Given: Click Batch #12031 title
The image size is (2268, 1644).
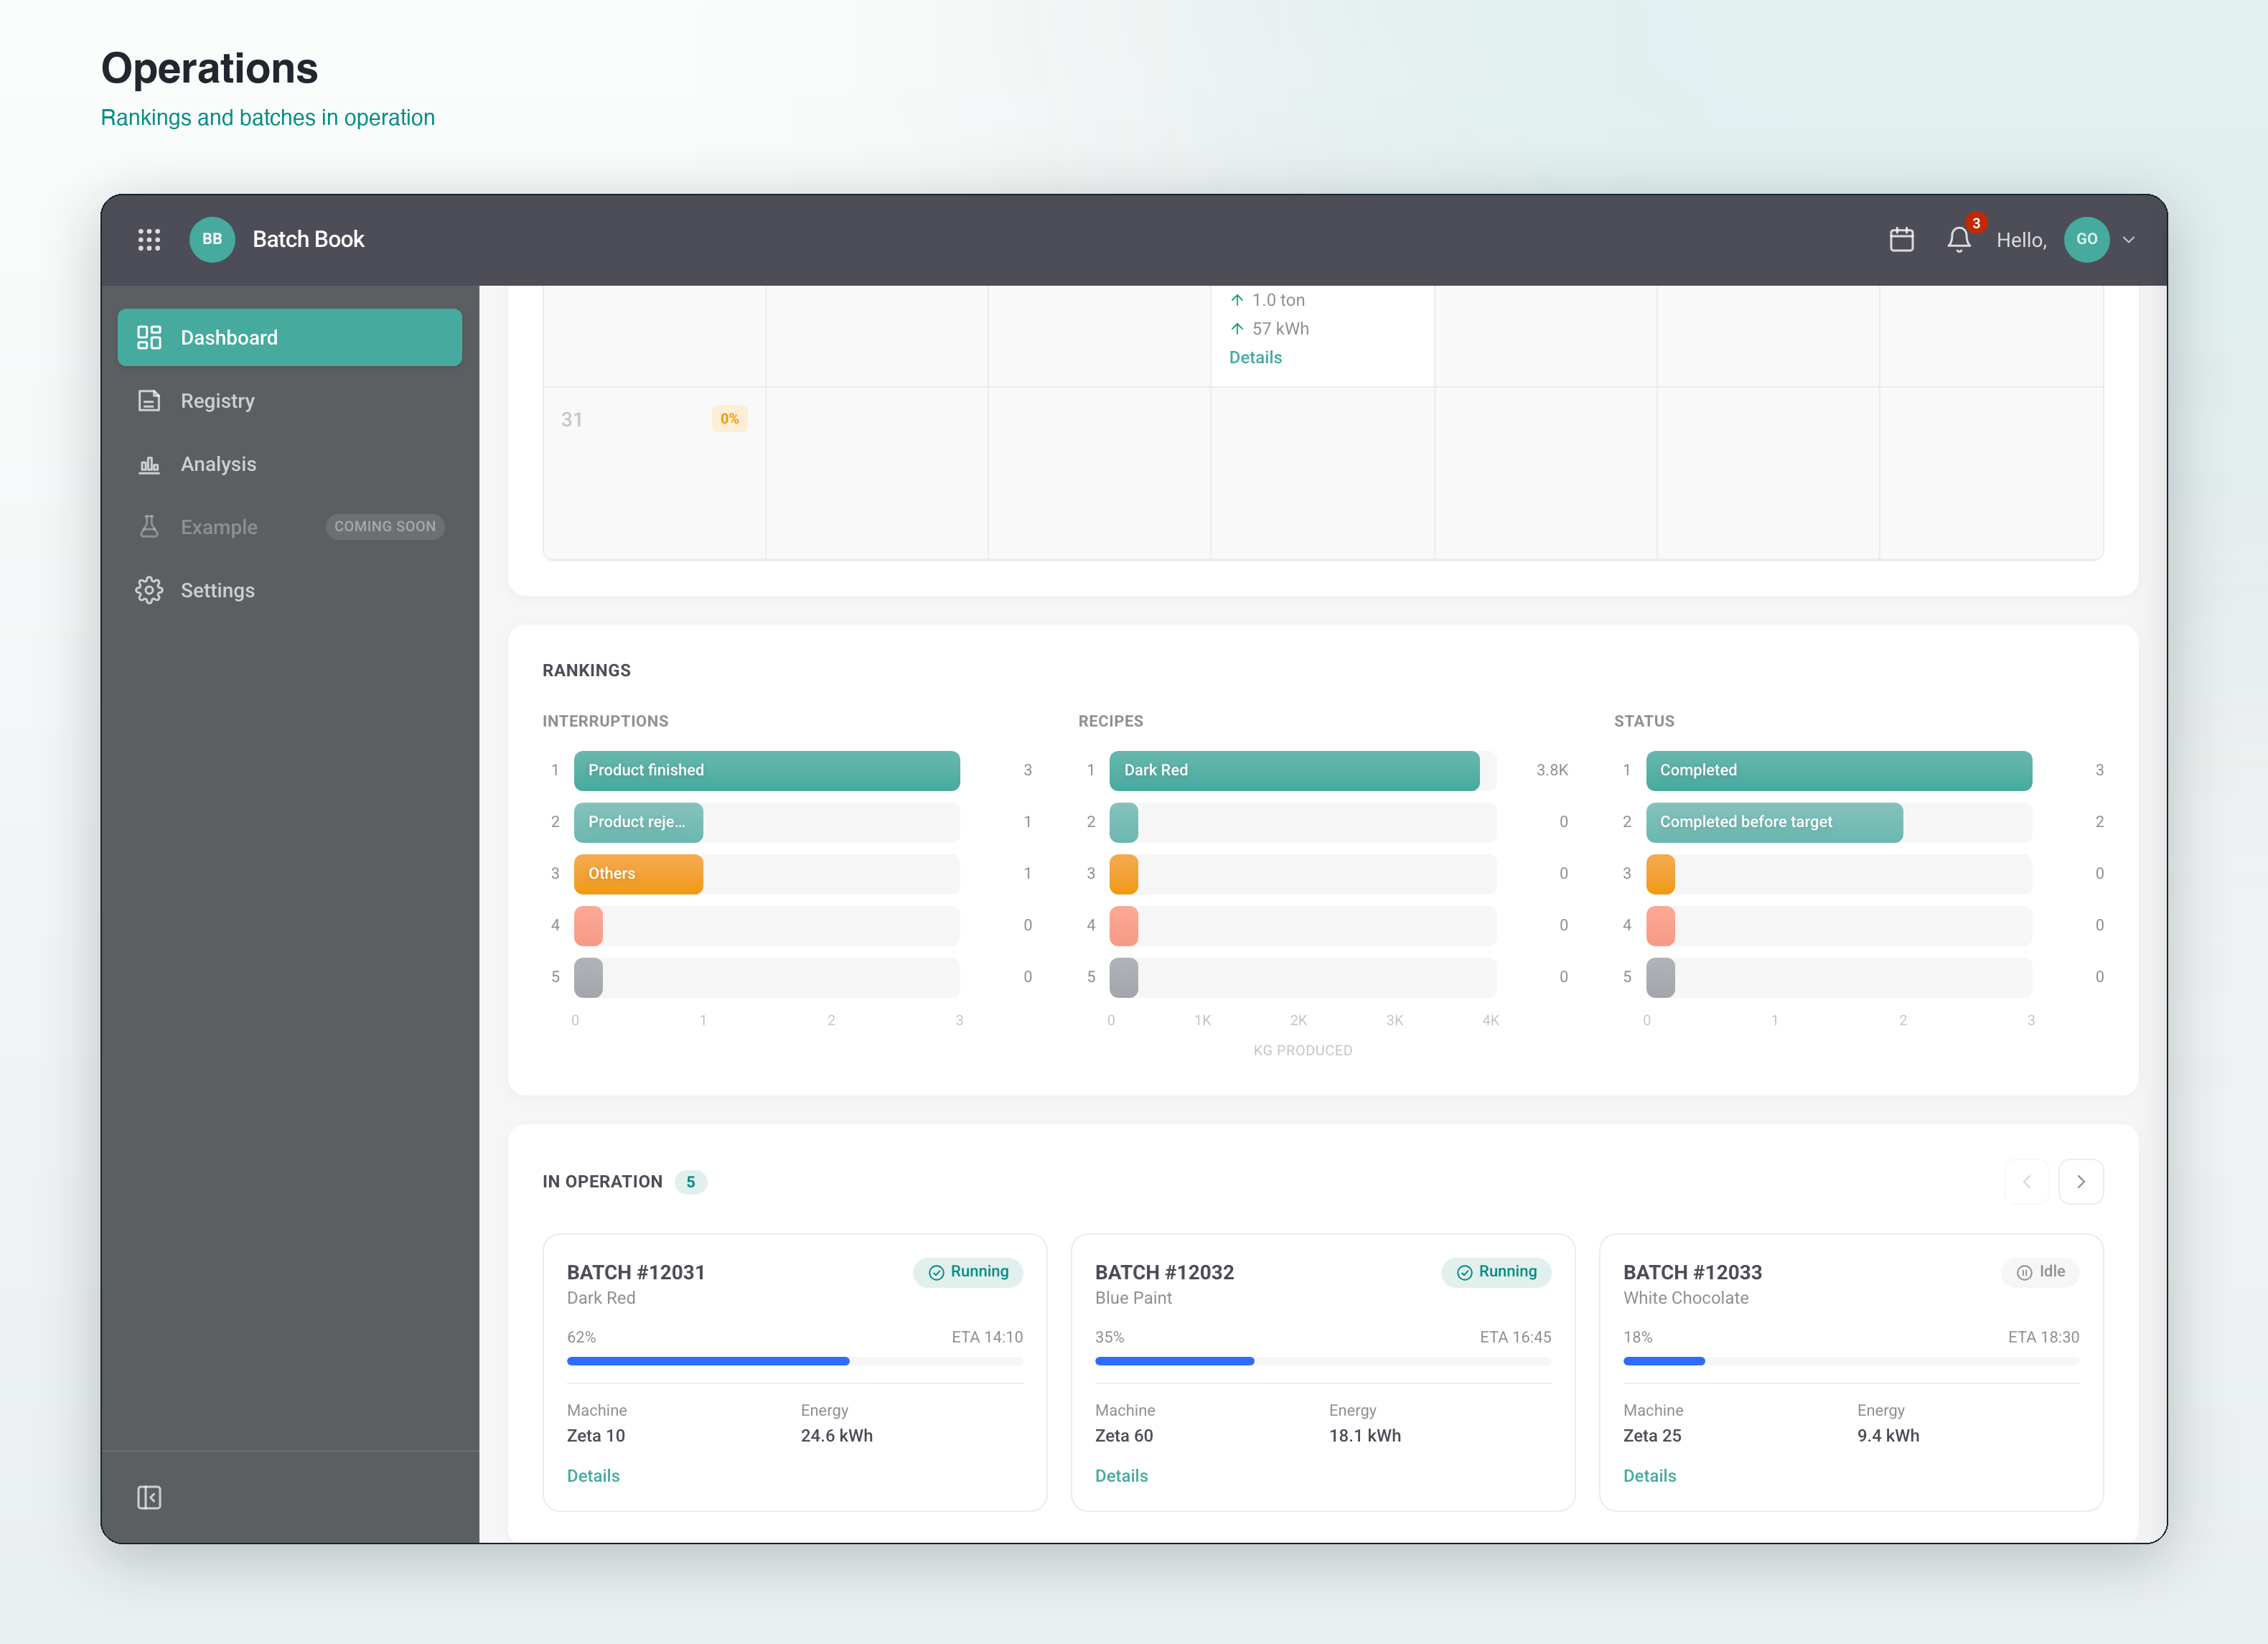Looking at the screenshot, I should (x=635, y=1272).
